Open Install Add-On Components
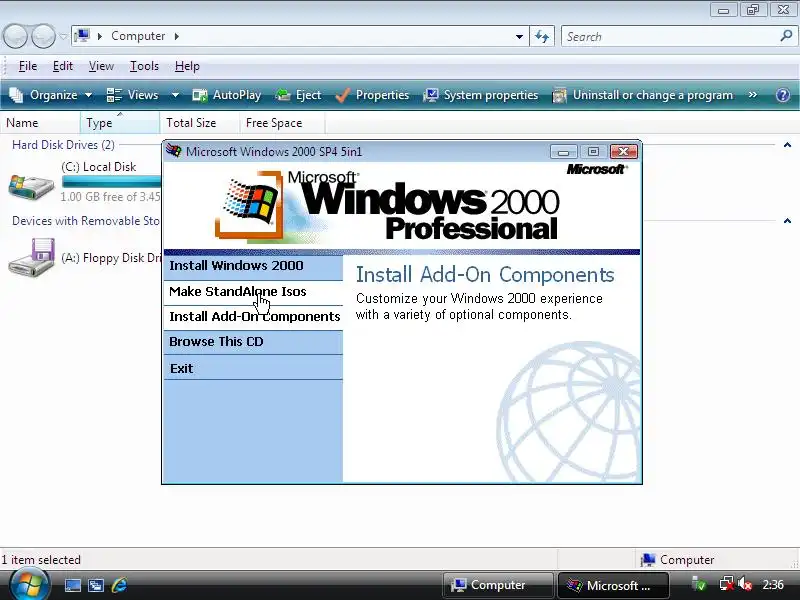Viewport: 800px width, 600px height. point(253,317)
